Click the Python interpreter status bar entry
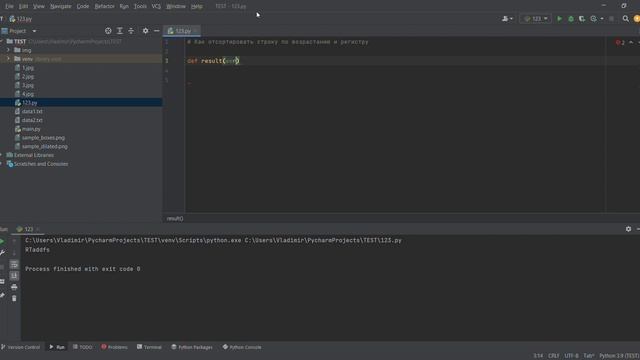The width and height of the screenshot is (640, 360). click(619, 356)
